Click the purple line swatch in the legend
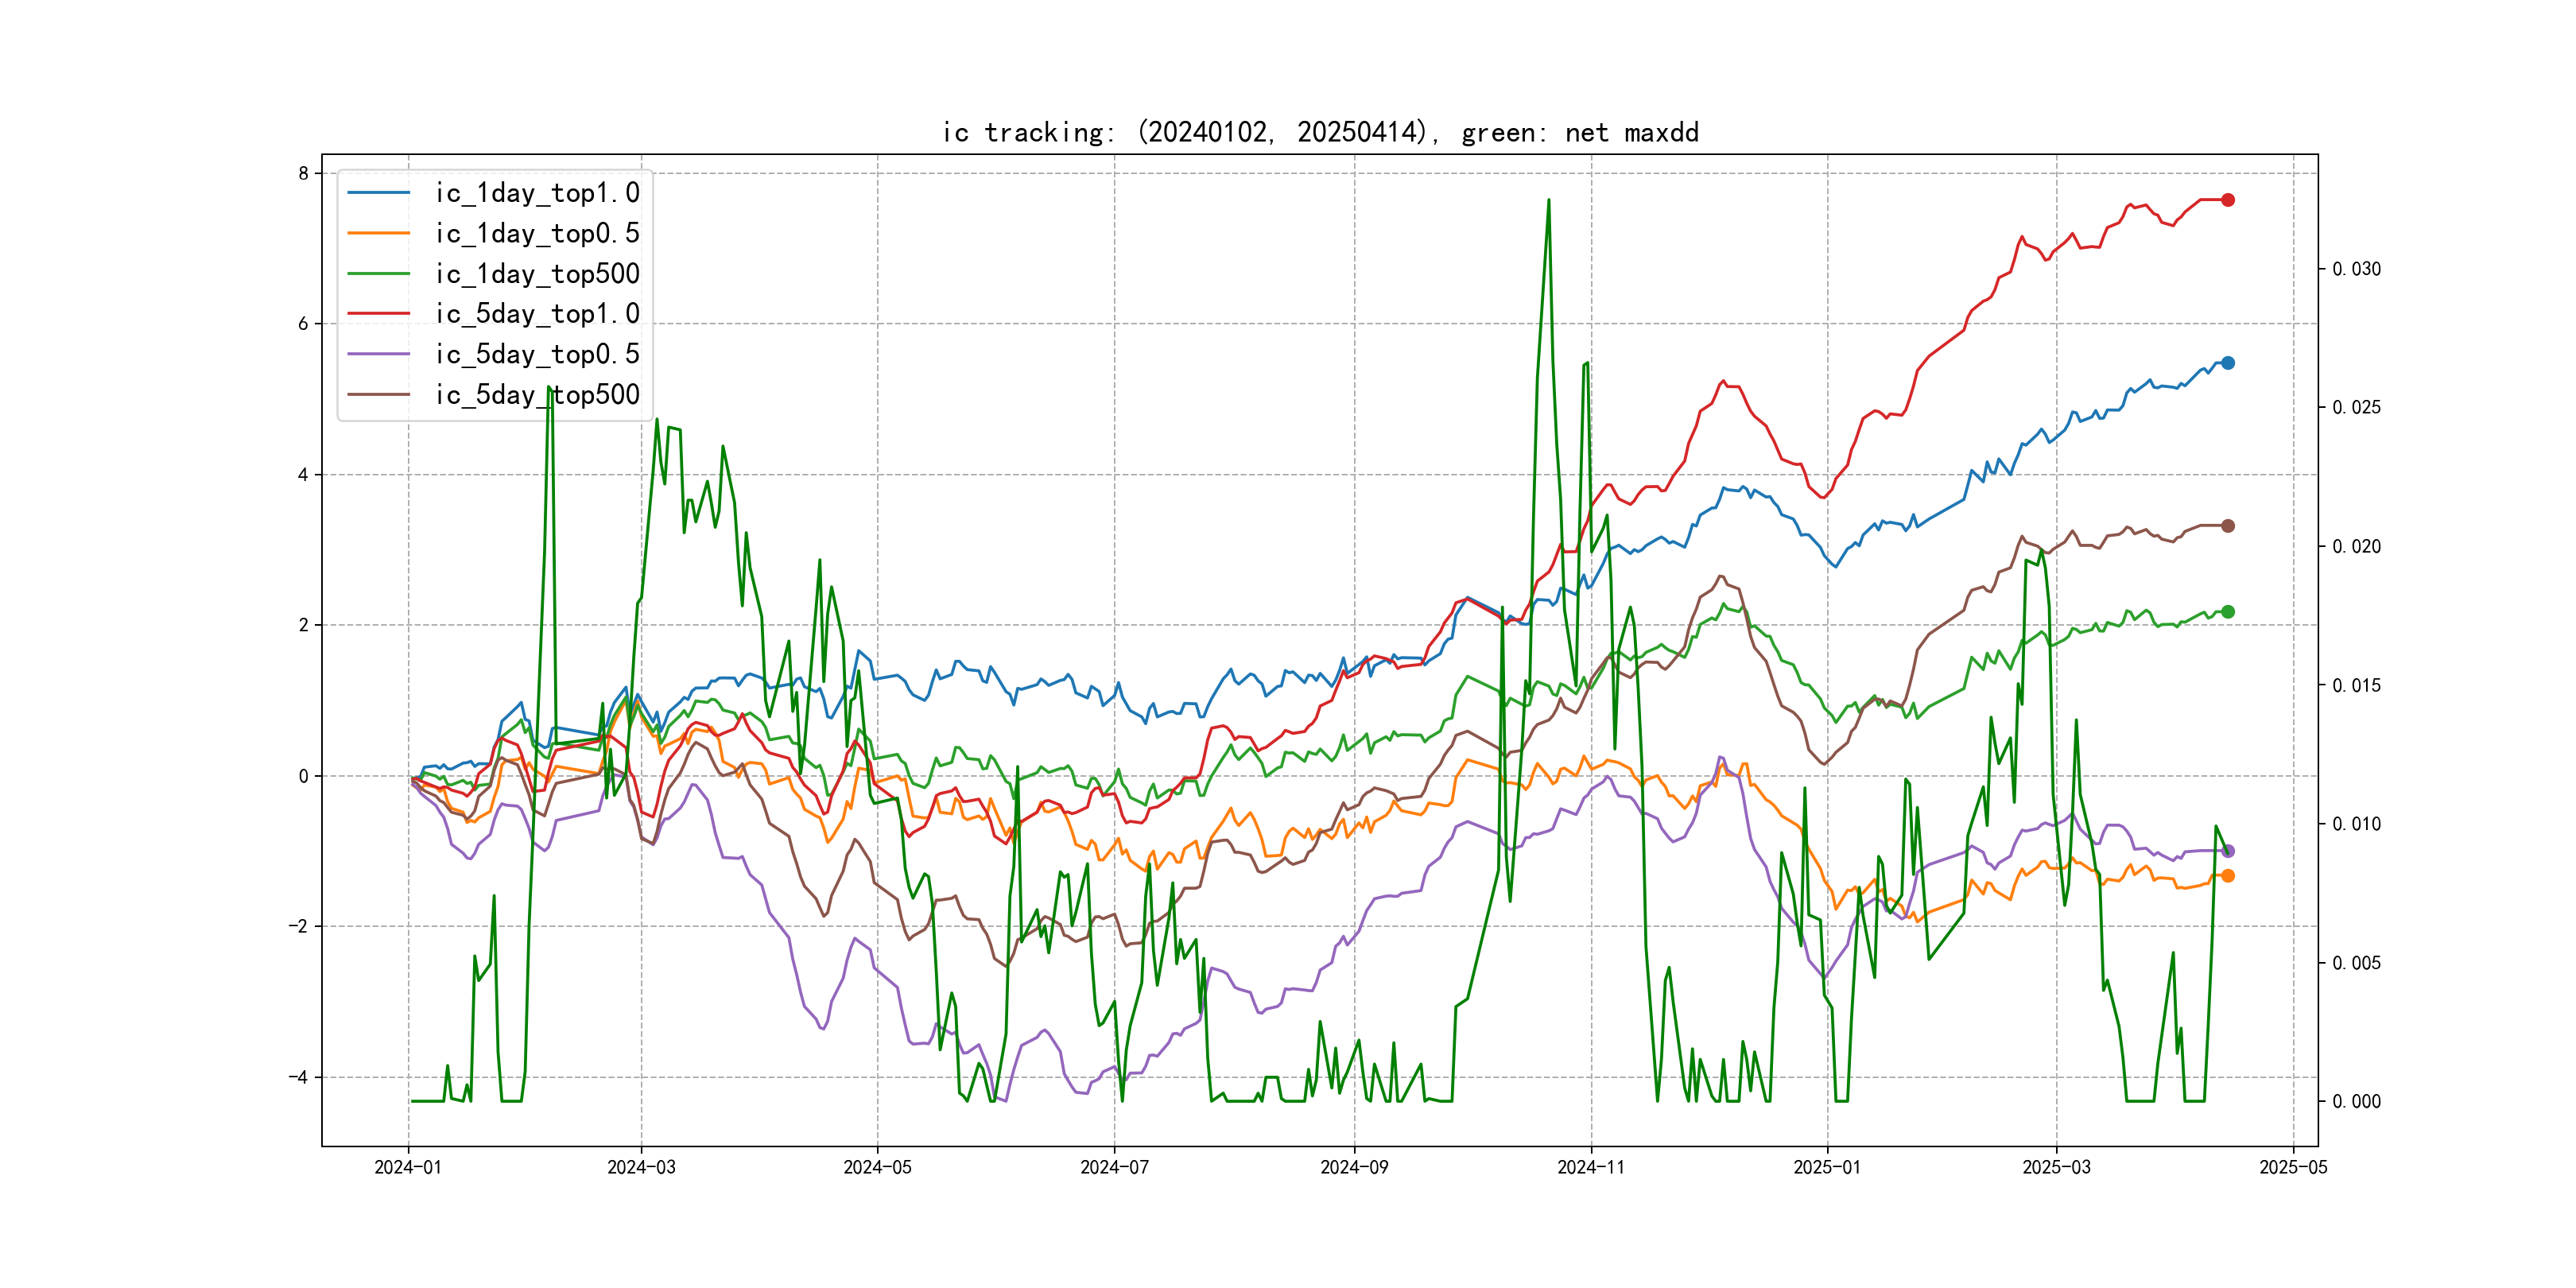The width and height of the screenshot is (2576, 1288). (378, 354)
